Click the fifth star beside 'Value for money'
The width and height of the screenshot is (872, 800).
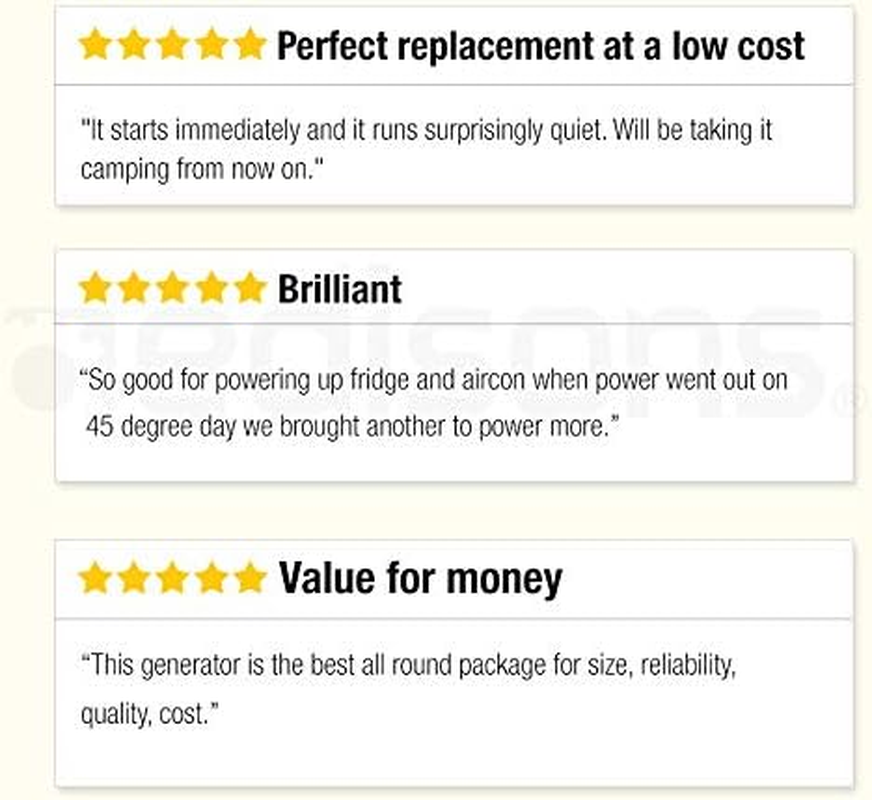tap(249, 578)
